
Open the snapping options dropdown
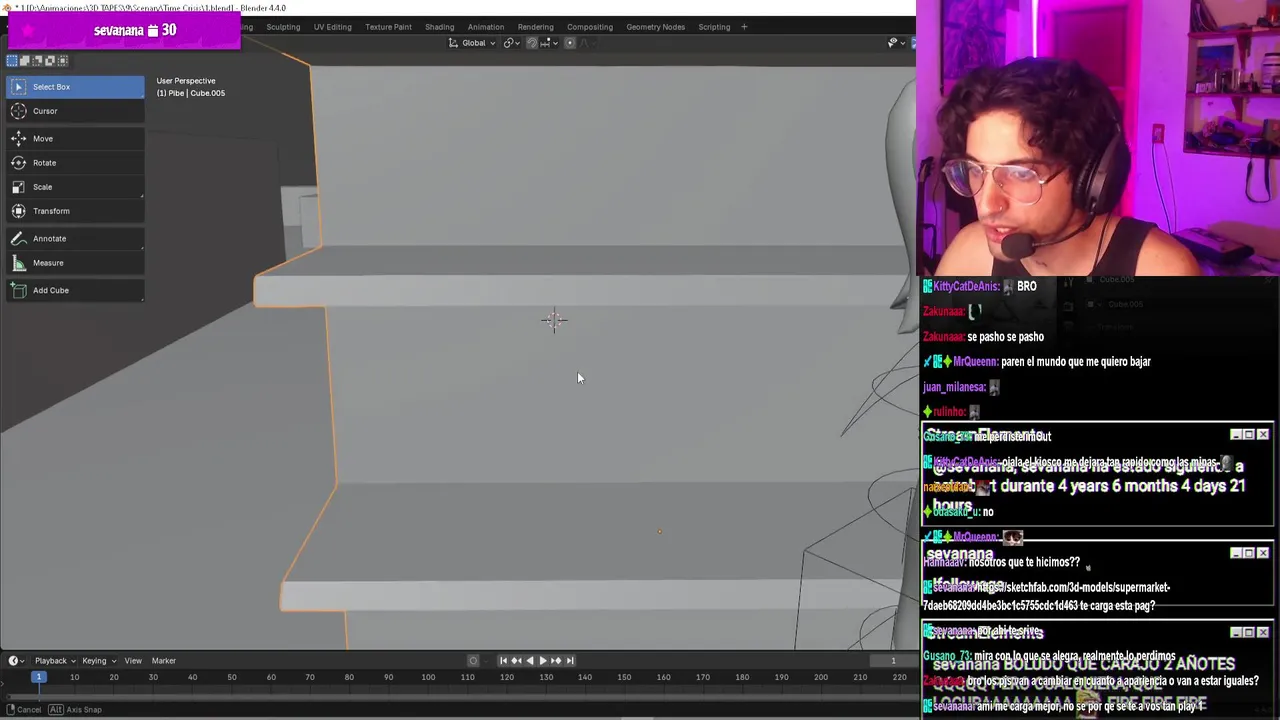[549, 43]
